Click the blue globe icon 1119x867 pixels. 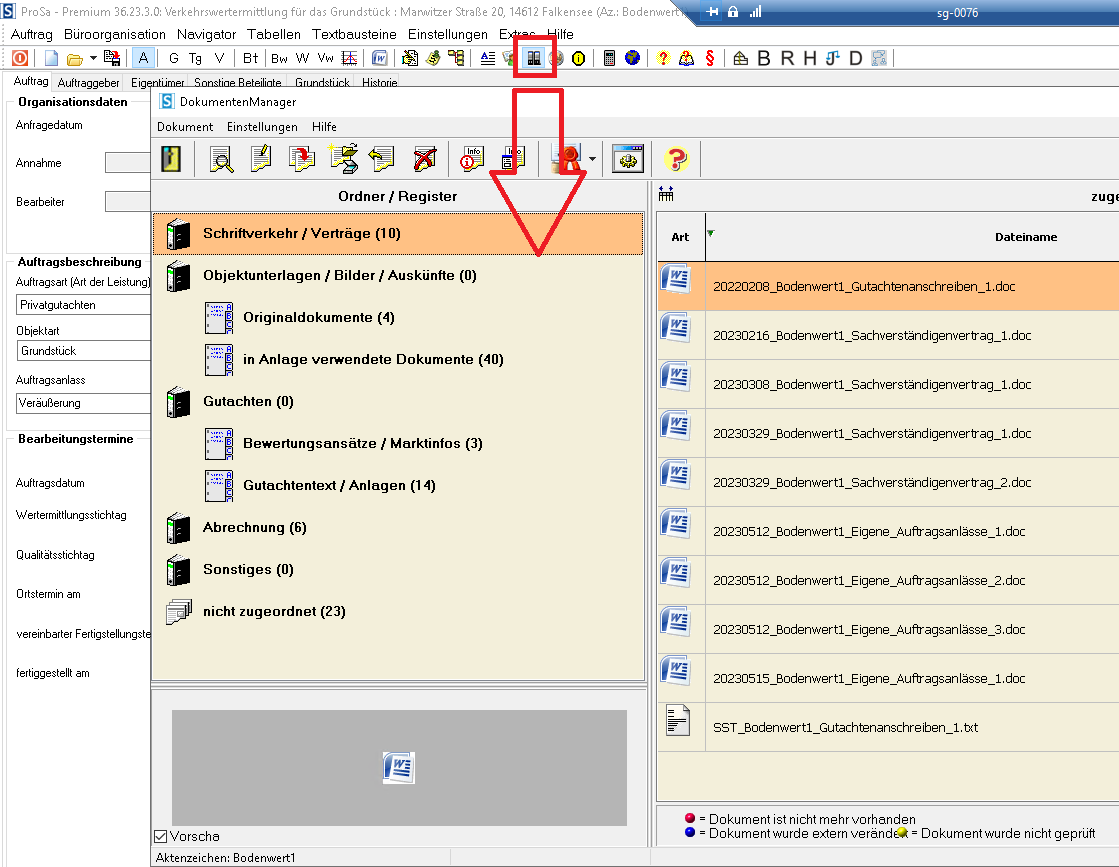(x=632, y=58)
